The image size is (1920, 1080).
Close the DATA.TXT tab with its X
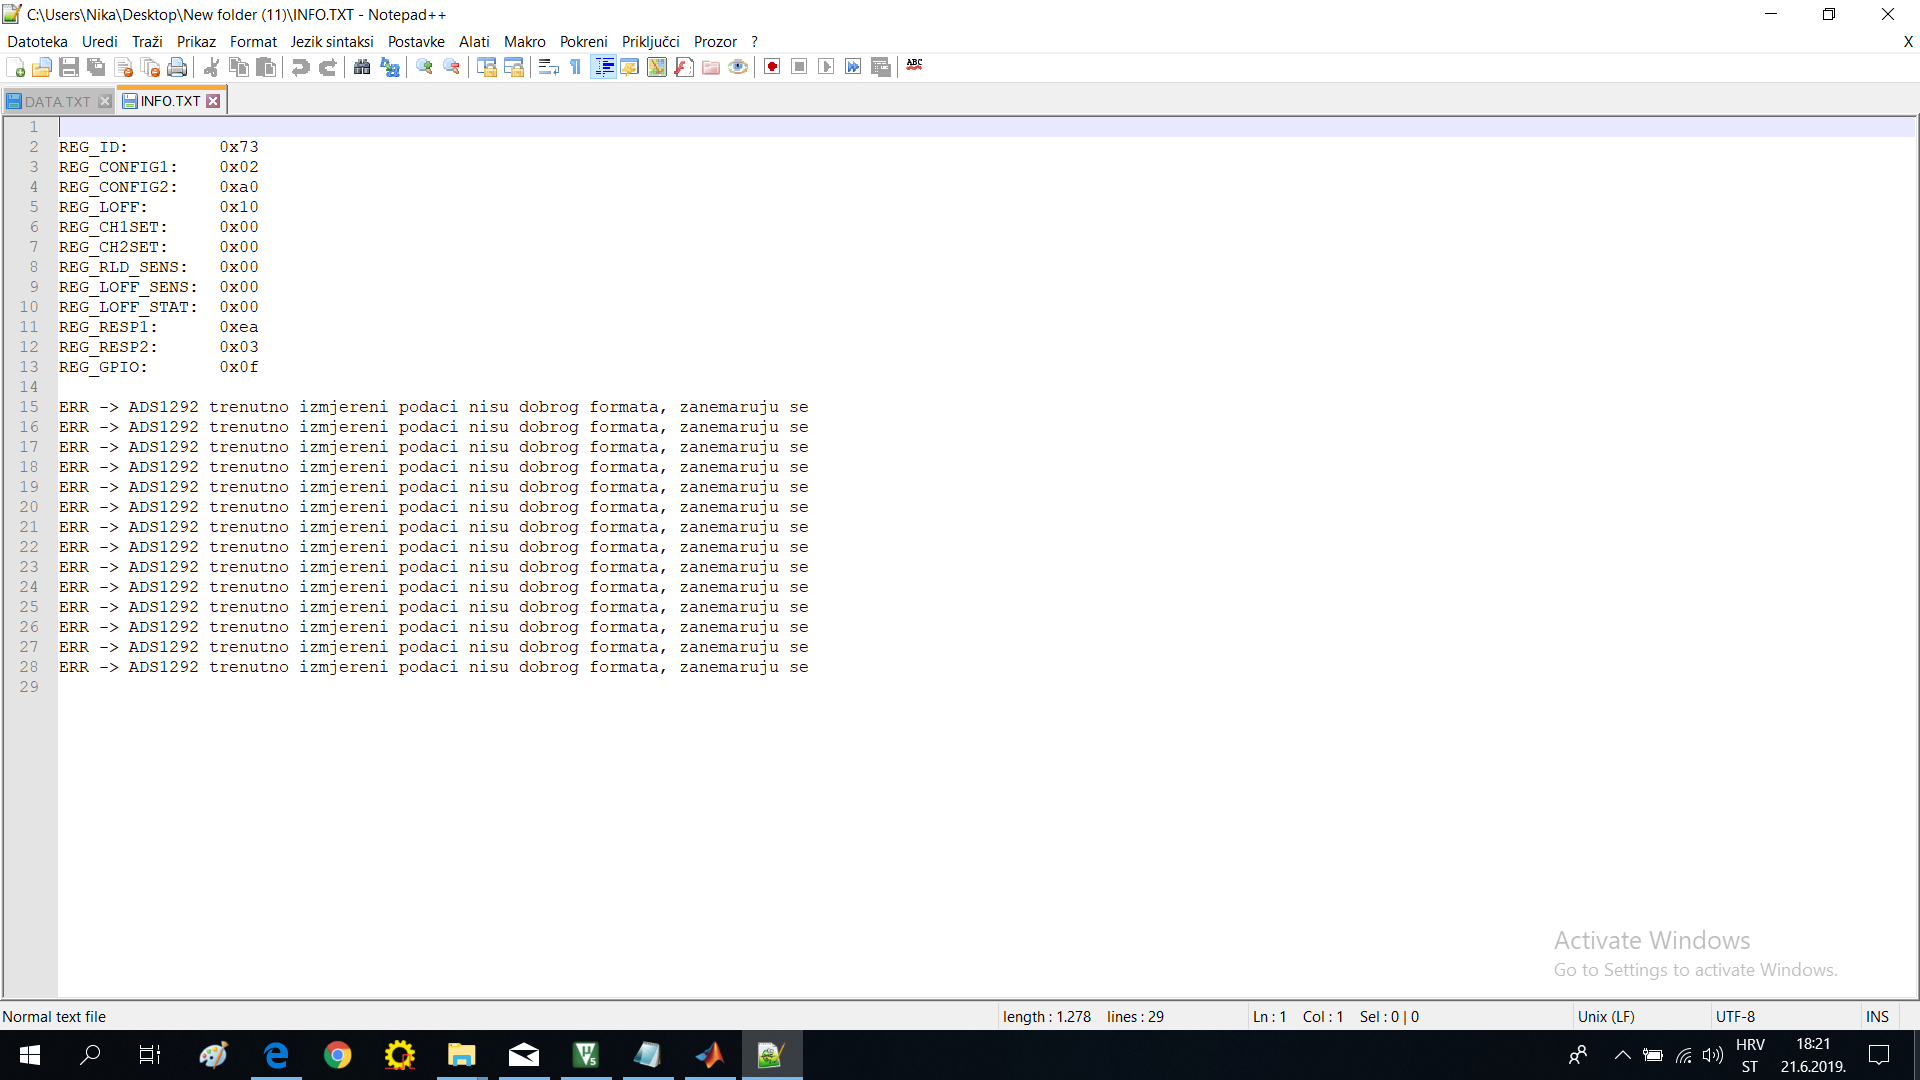coord(104,102)
